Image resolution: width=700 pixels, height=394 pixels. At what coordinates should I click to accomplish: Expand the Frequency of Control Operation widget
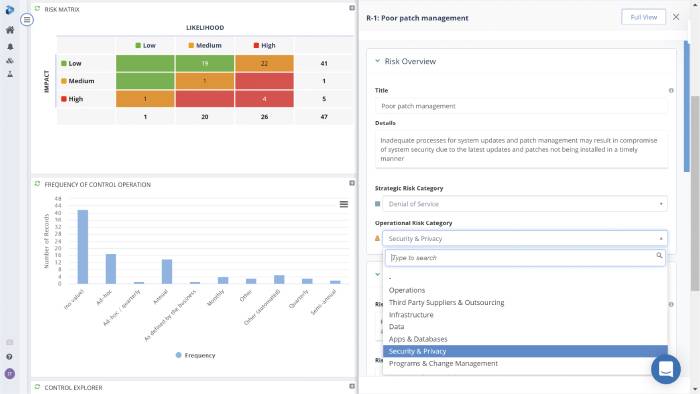point(352,183)
